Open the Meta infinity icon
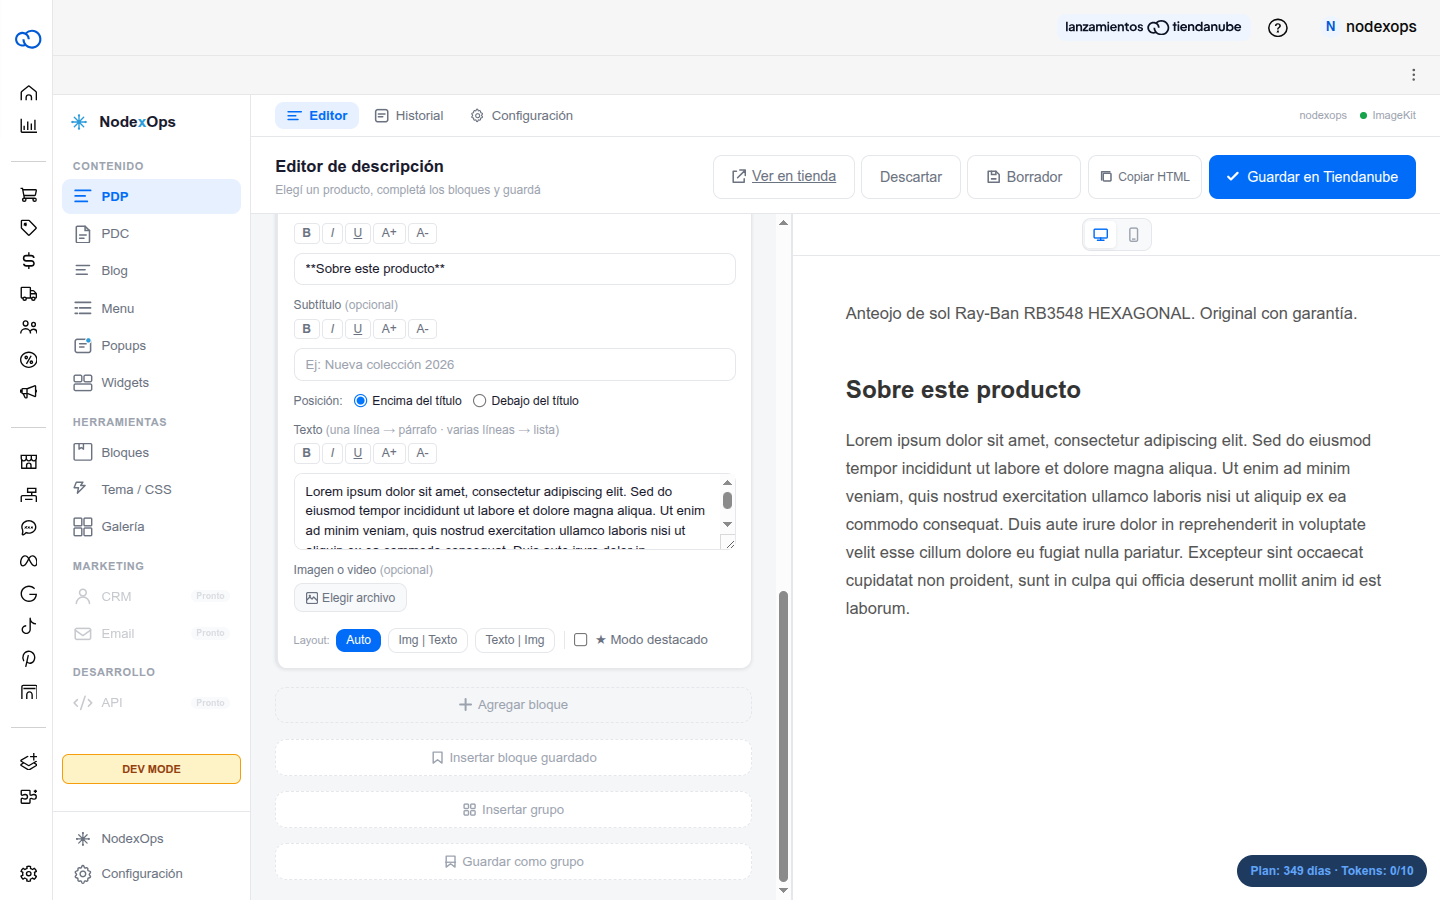 [28, 561]
